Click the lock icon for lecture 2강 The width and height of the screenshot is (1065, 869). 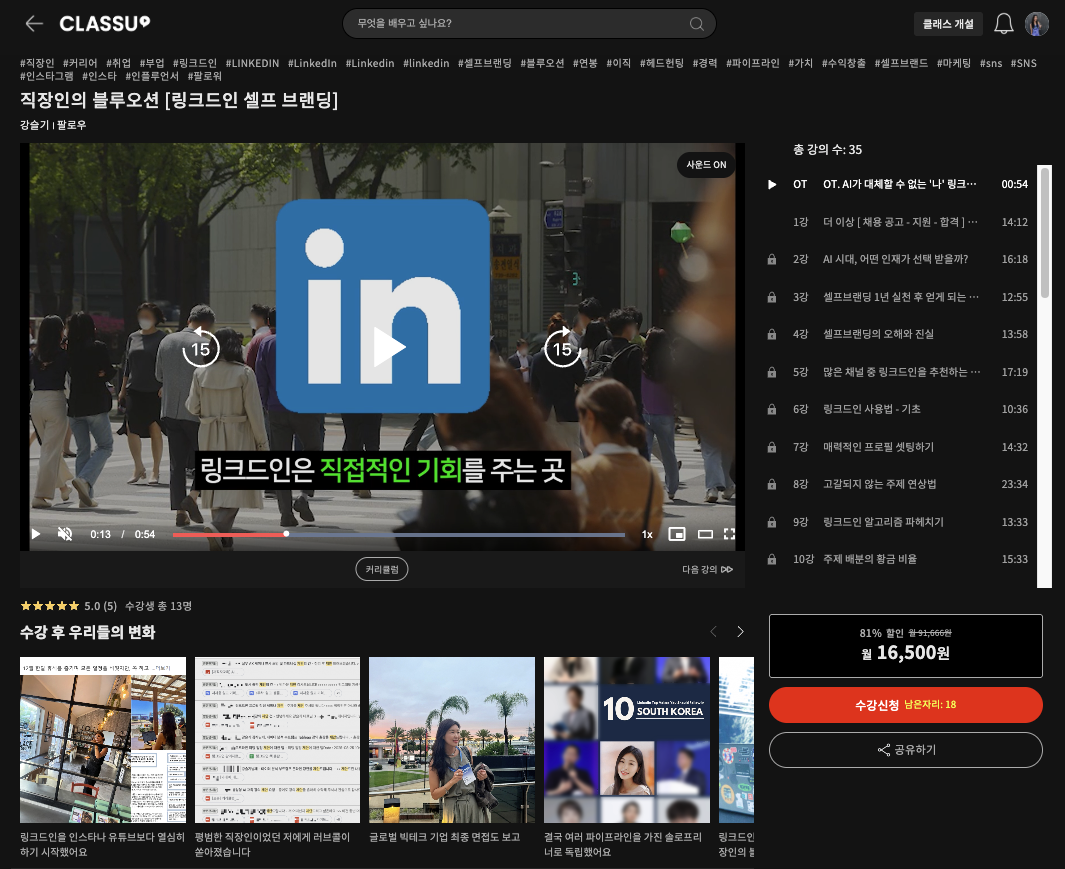point(772,260)
